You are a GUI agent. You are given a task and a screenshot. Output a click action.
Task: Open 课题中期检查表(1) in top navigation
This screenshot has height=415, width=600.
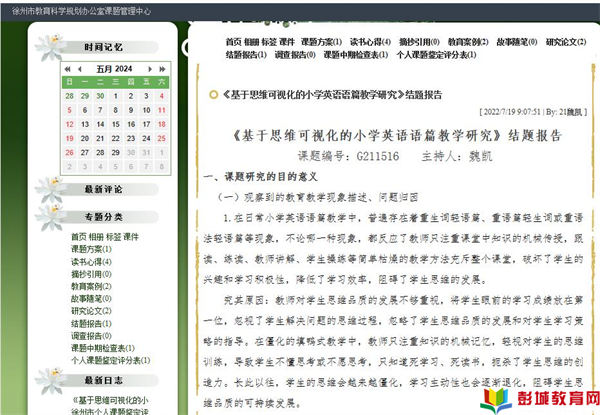click(356, 55)
